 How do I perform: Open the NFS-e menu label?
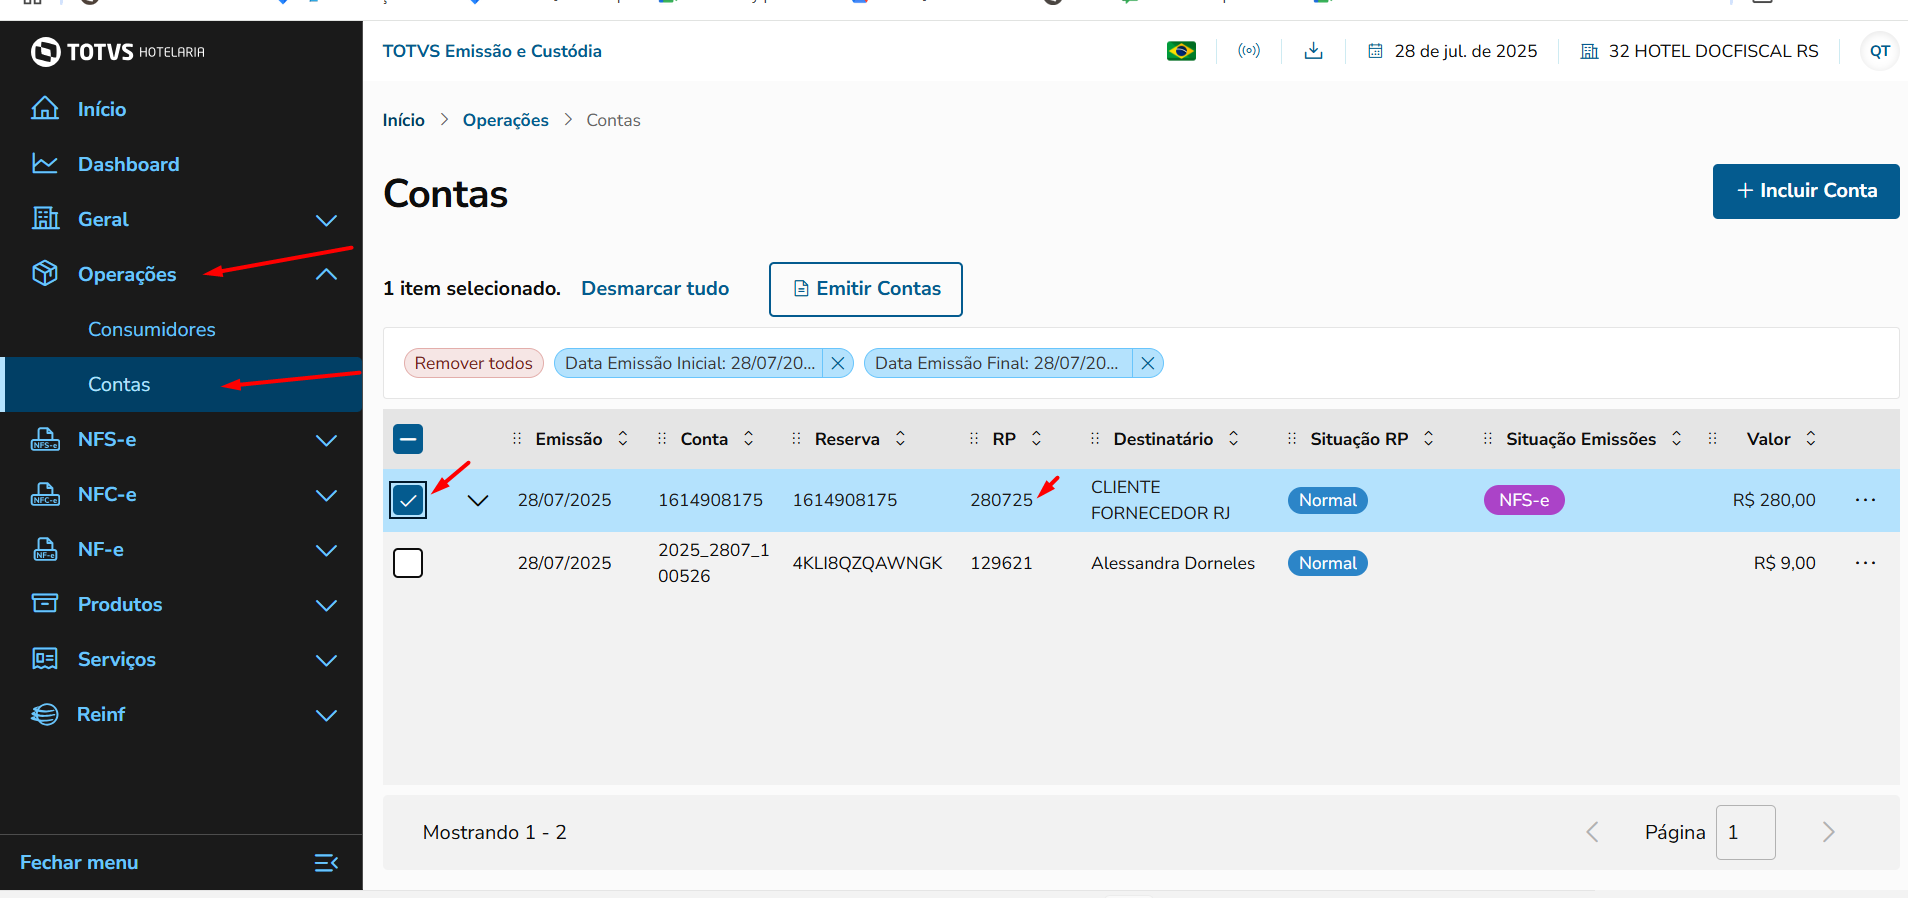[x=107, y=439]
